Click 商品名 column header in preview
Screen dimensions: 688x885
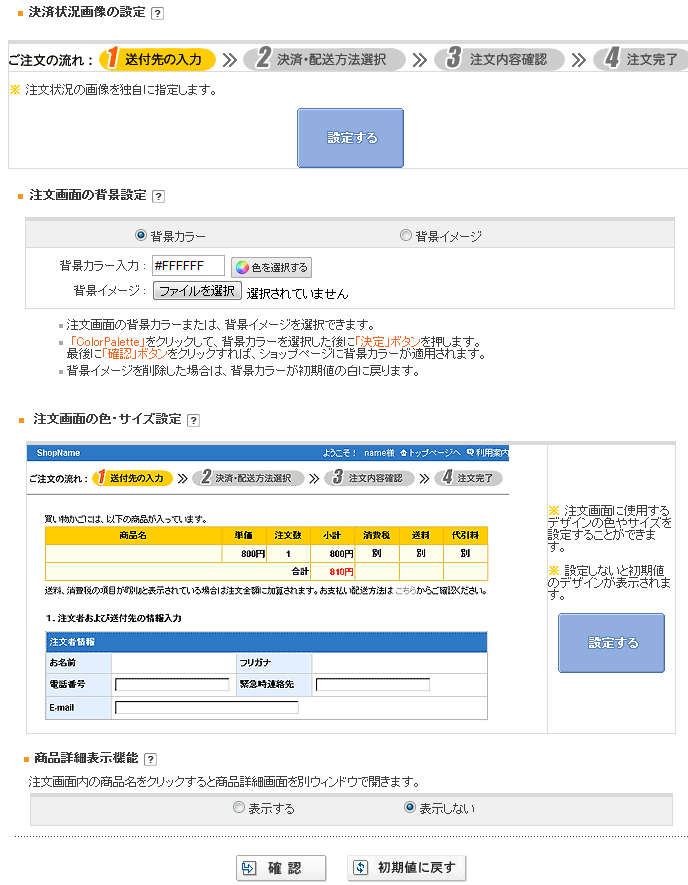pyautogui.click(x=133, y=535)
